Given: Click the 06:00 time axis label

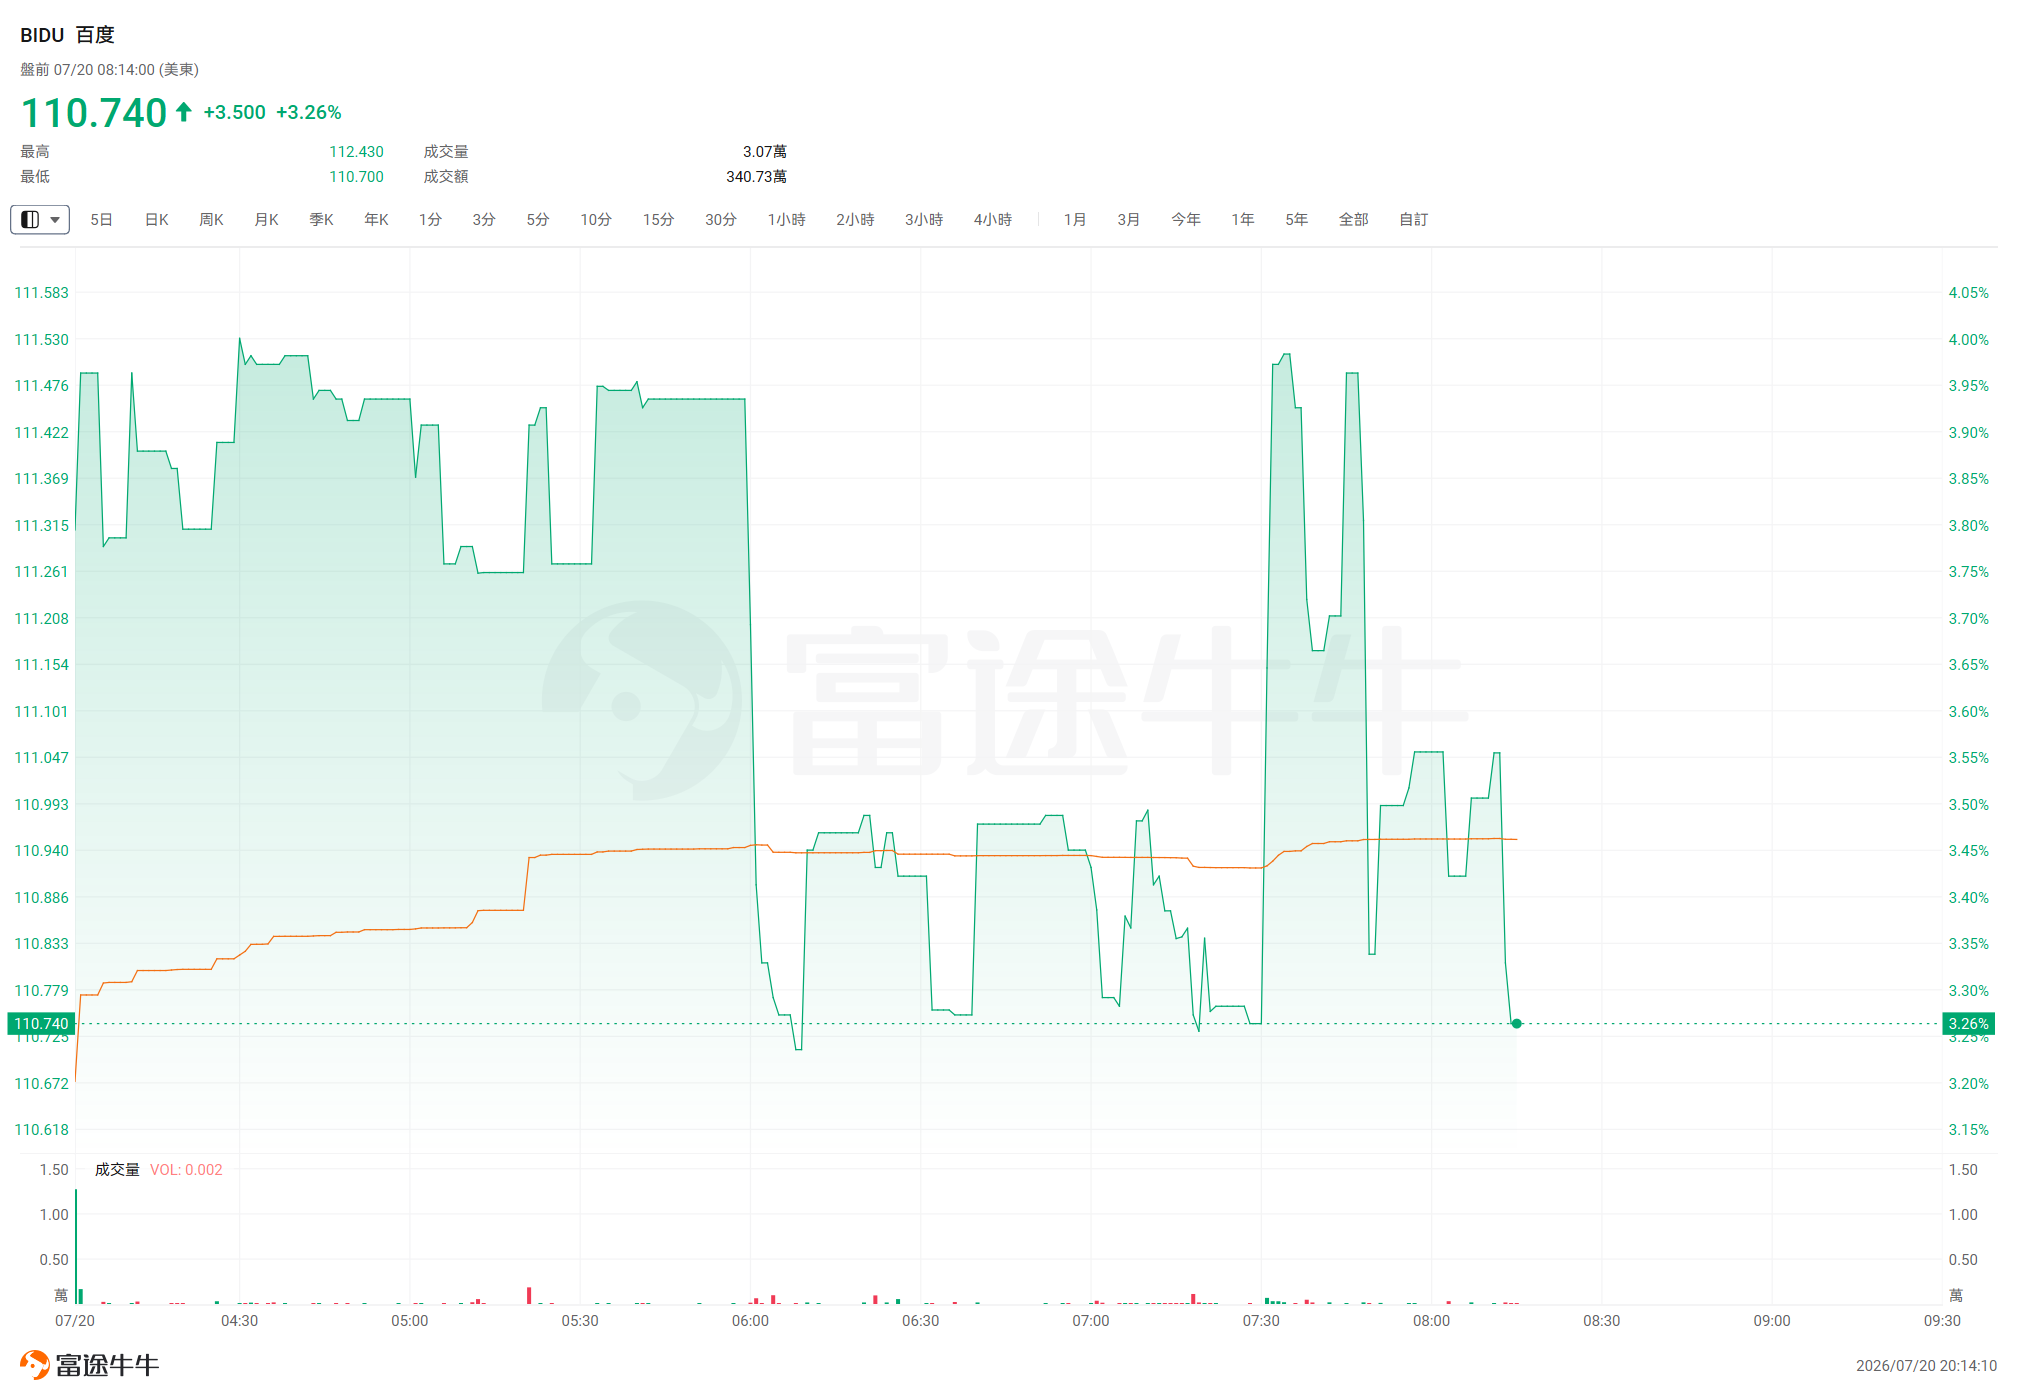Looking at the screenshot, I should click(750, 1321).
